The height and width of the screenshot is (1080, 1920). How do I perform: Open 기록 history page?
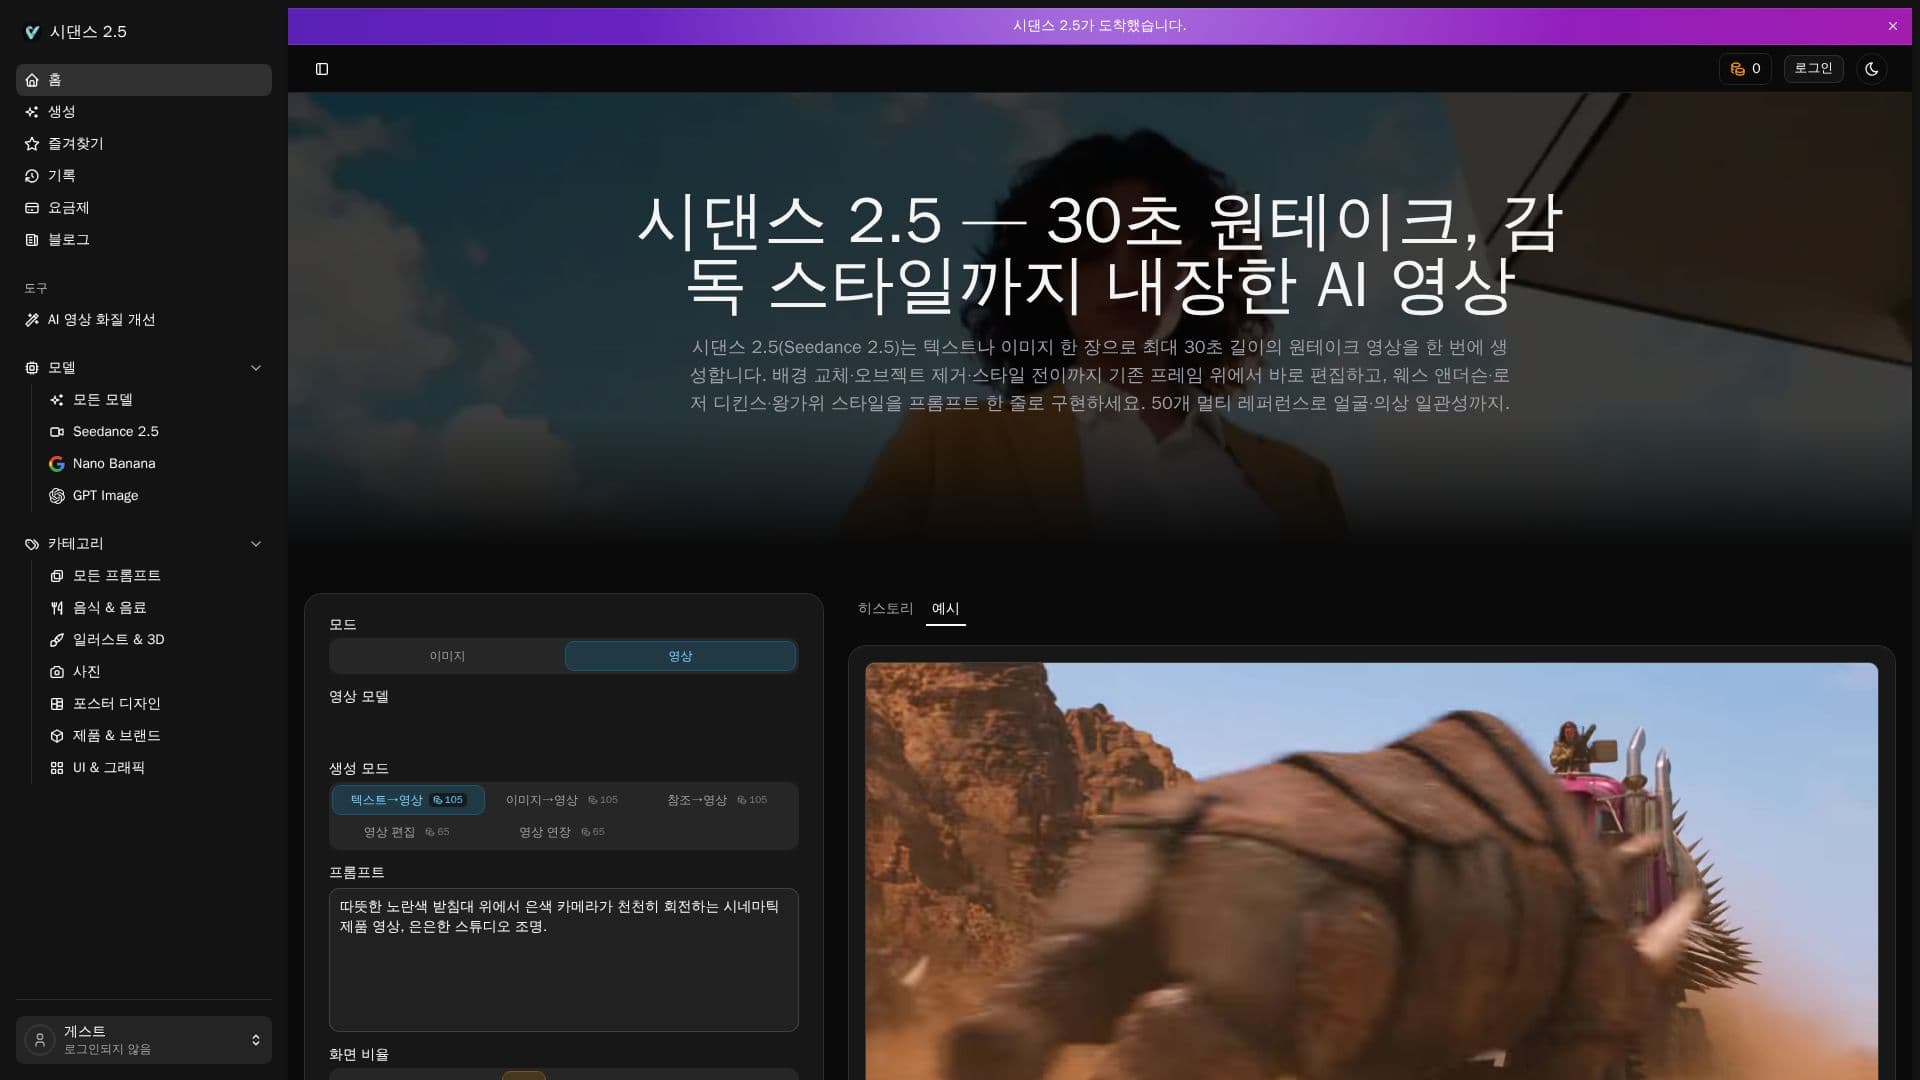click(x=144, y=176)
